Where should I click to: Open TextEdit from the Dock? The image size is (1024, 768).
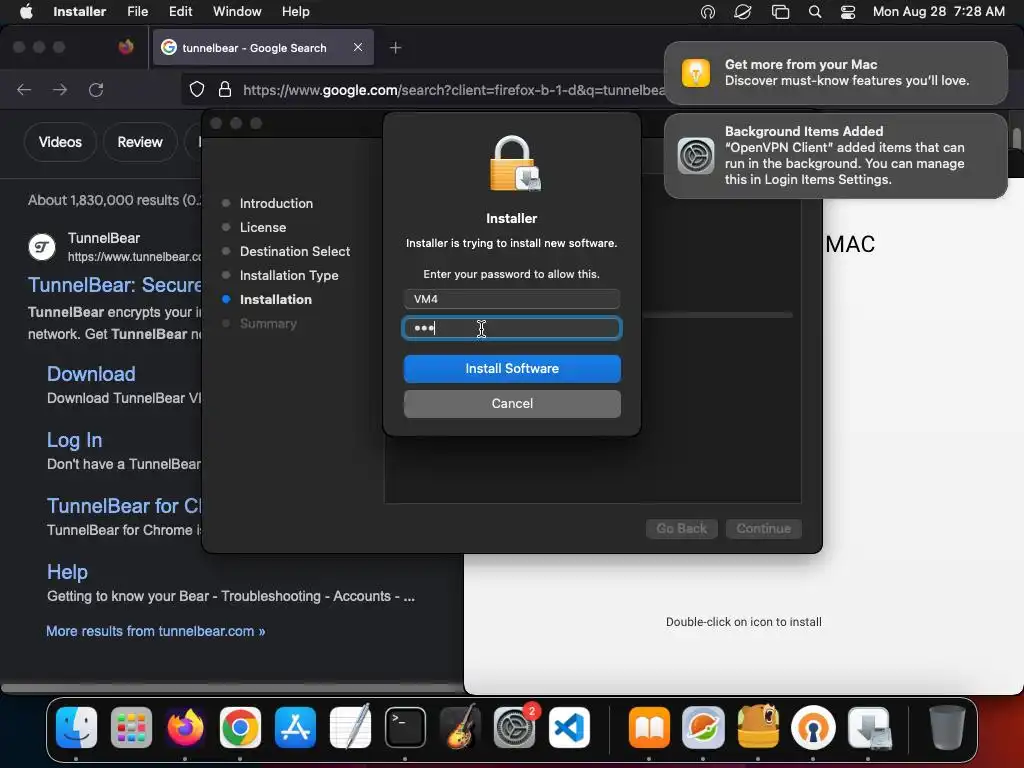[x=350, y=727]
